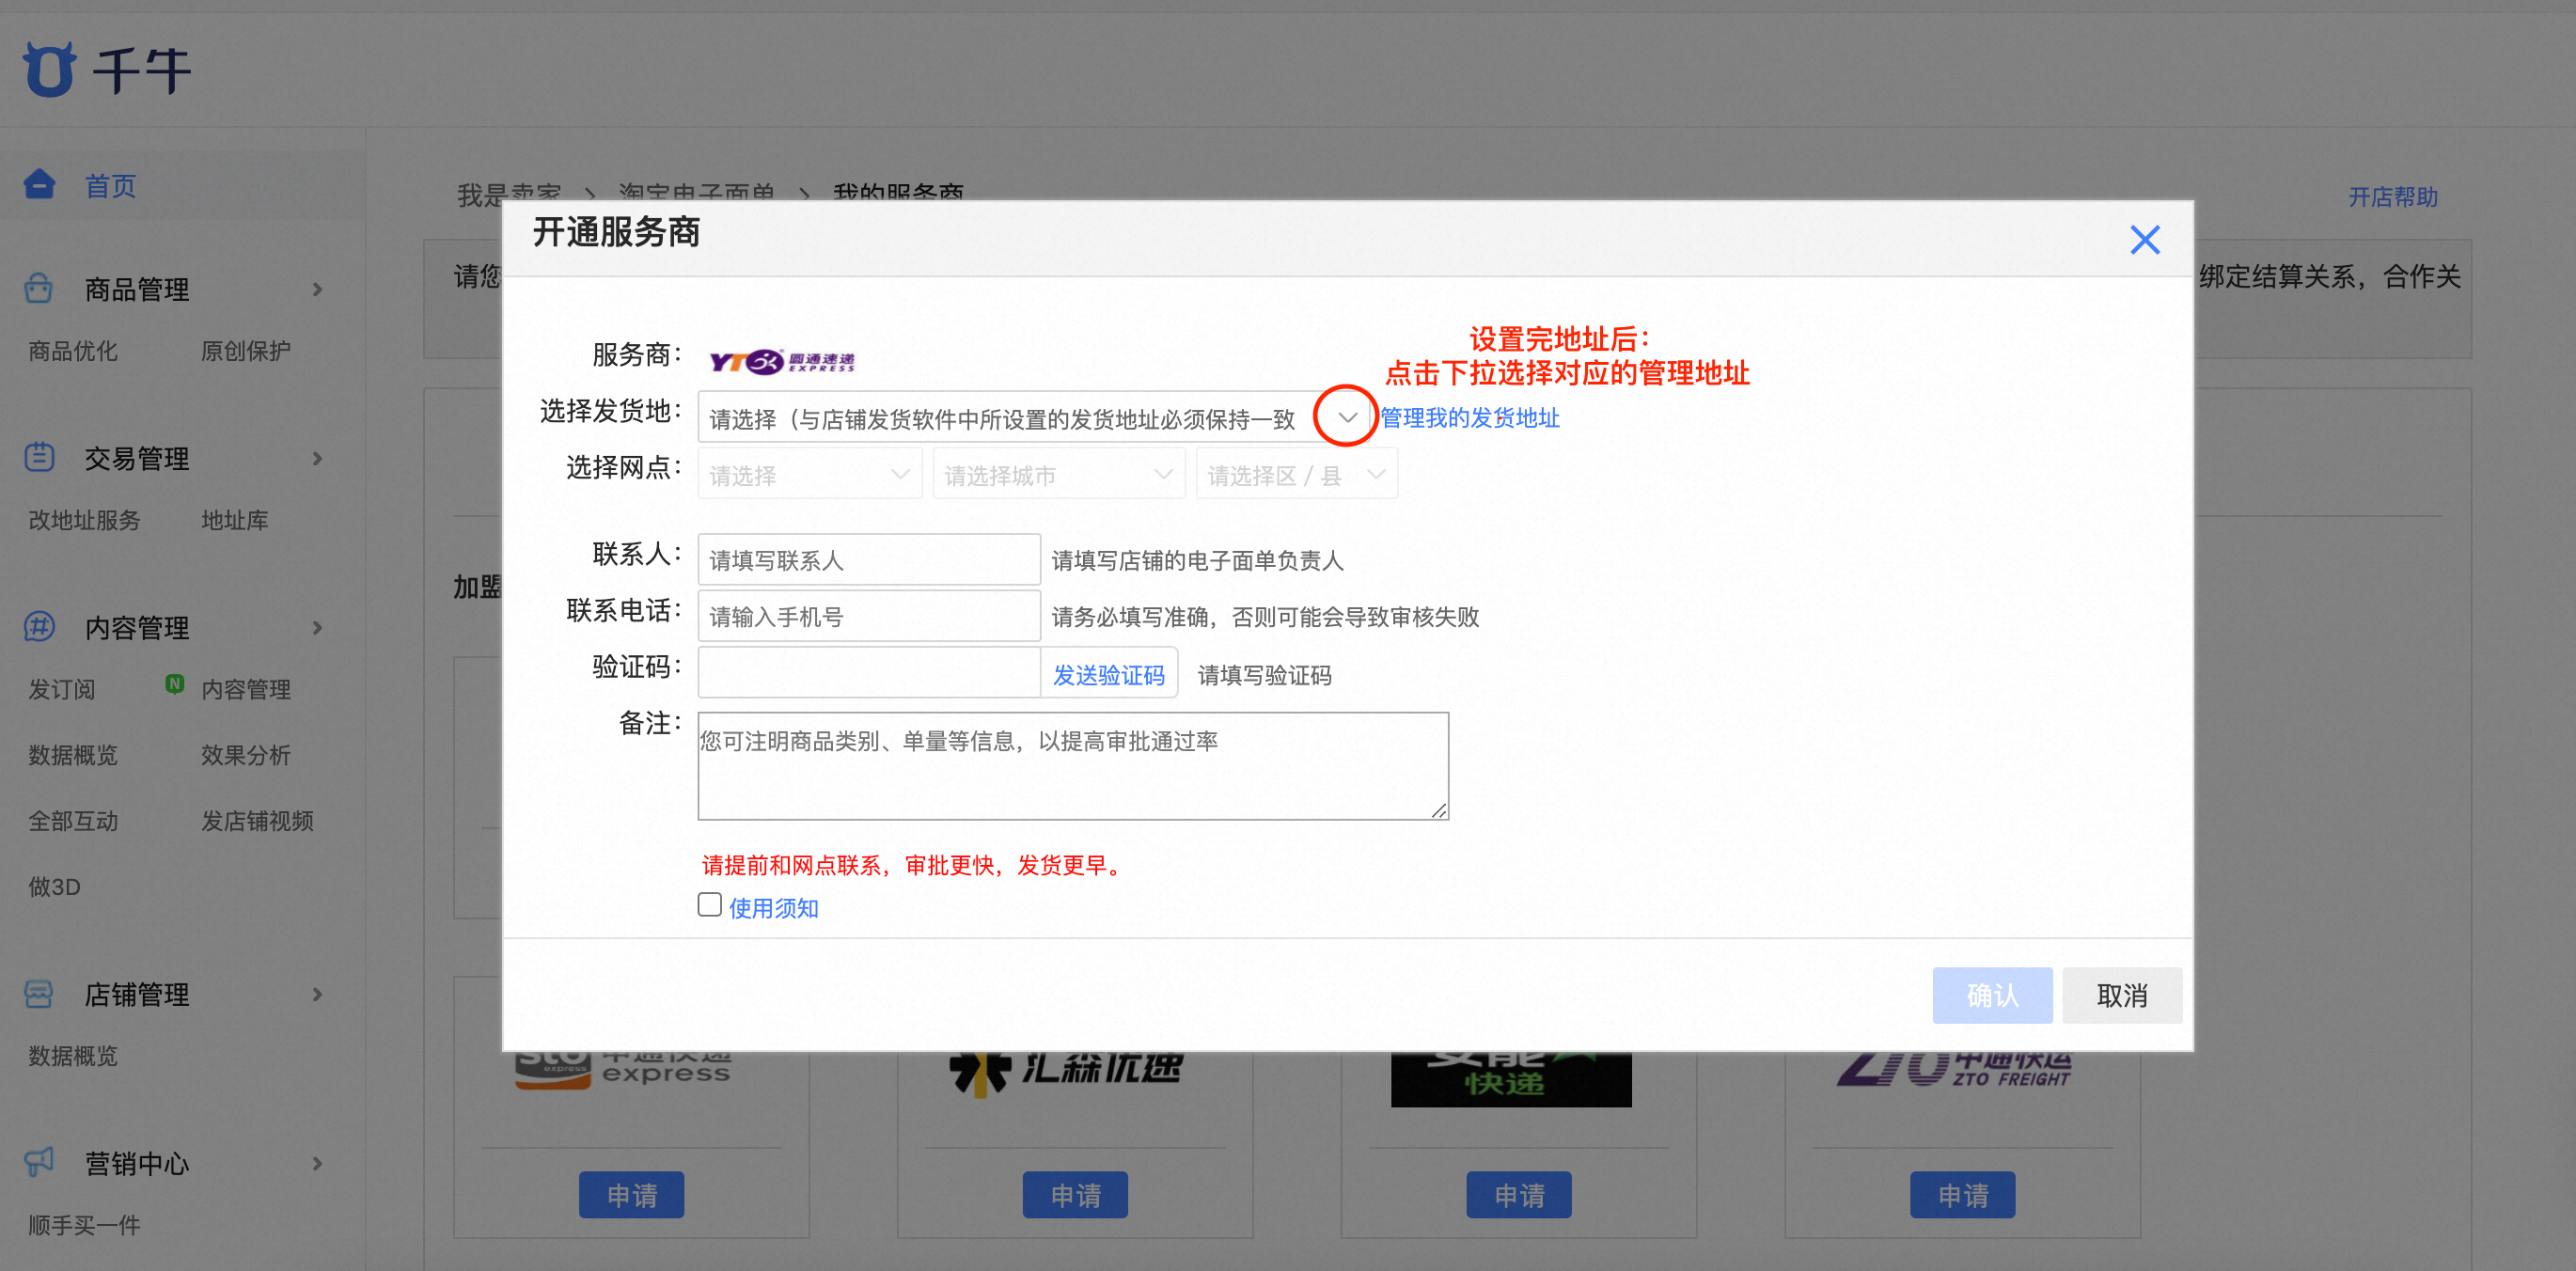Expand the 商品管理 menu arrow
The width and height of the screenshot is (2576, 1271).
pos(317,290)
